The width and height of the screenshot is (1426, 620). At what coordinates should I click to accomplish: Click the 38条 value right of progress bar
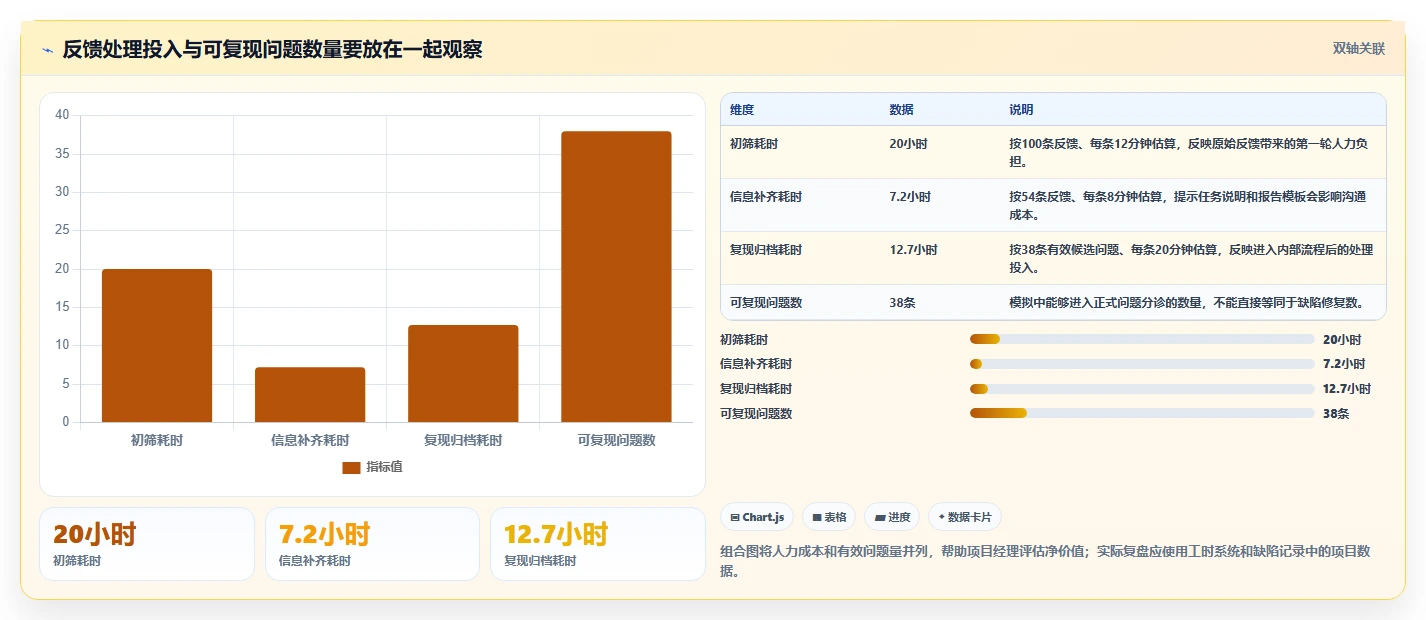click(x=1336, y=414)
